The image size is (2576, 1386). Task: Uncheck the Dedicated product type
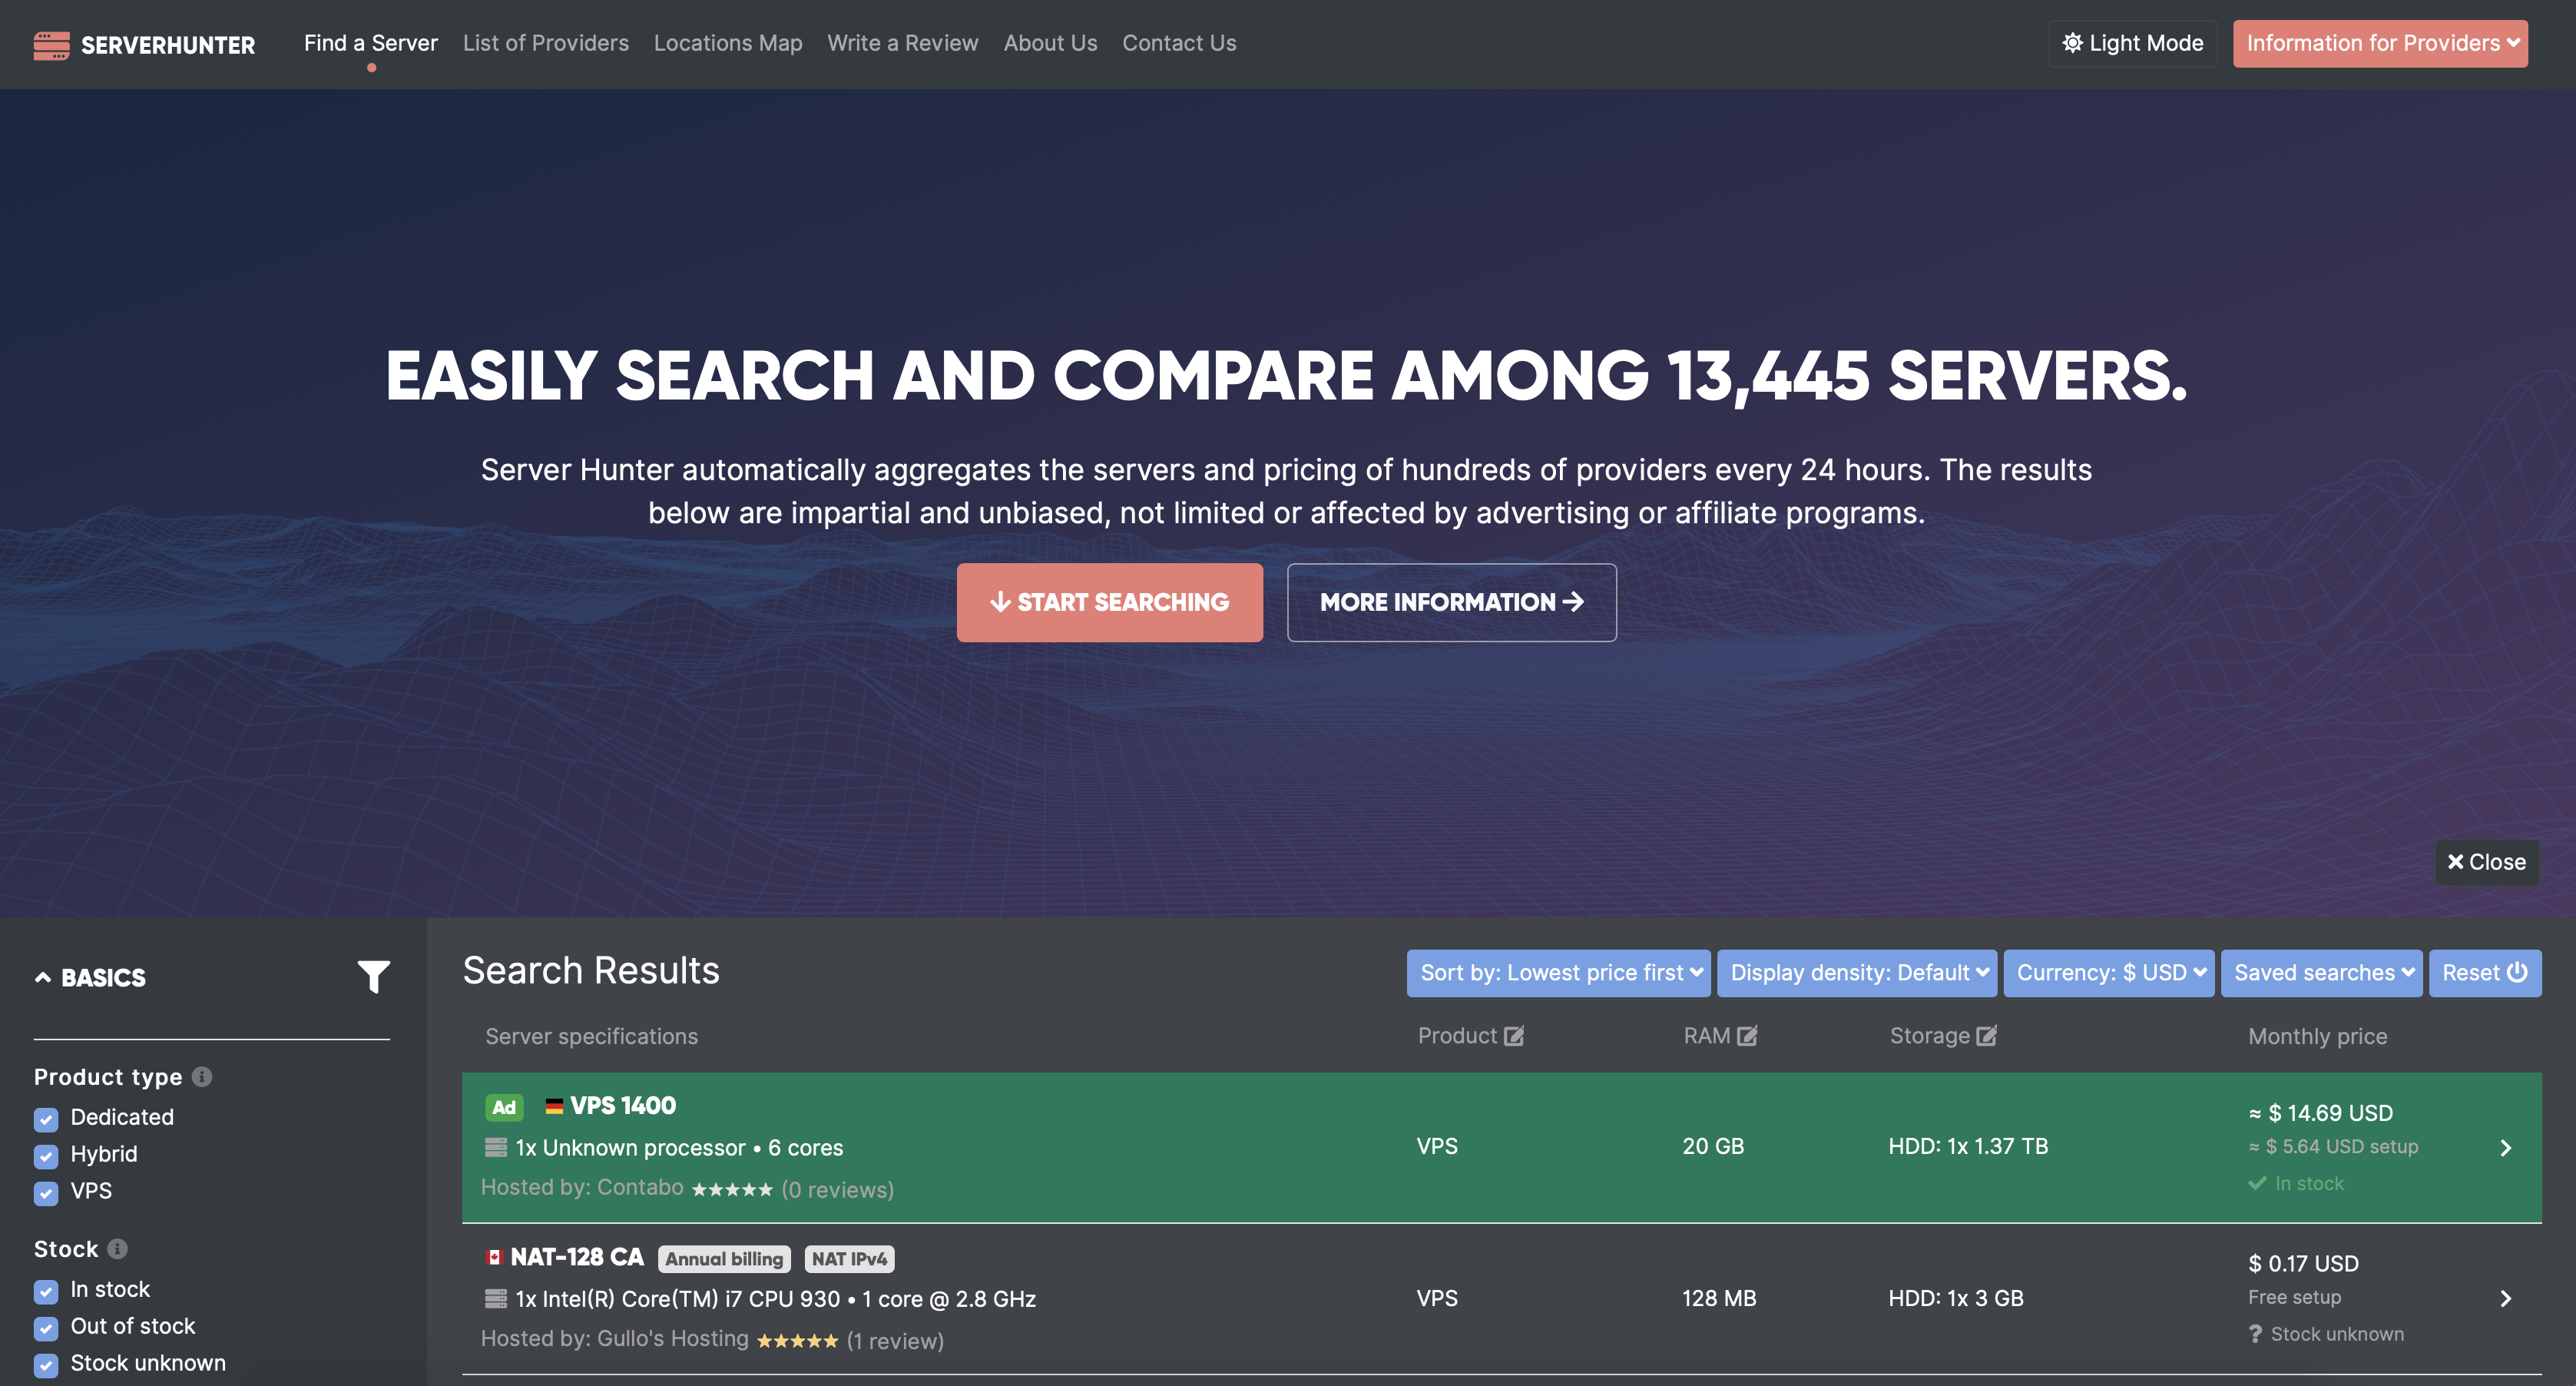[46, 1119]
